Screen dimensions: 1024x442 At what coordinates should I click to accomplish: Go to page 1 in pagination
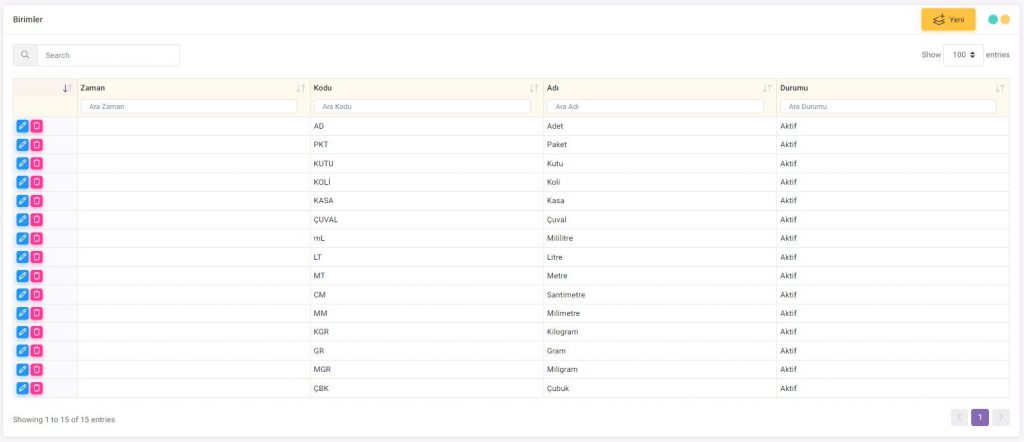coord(980,417)
